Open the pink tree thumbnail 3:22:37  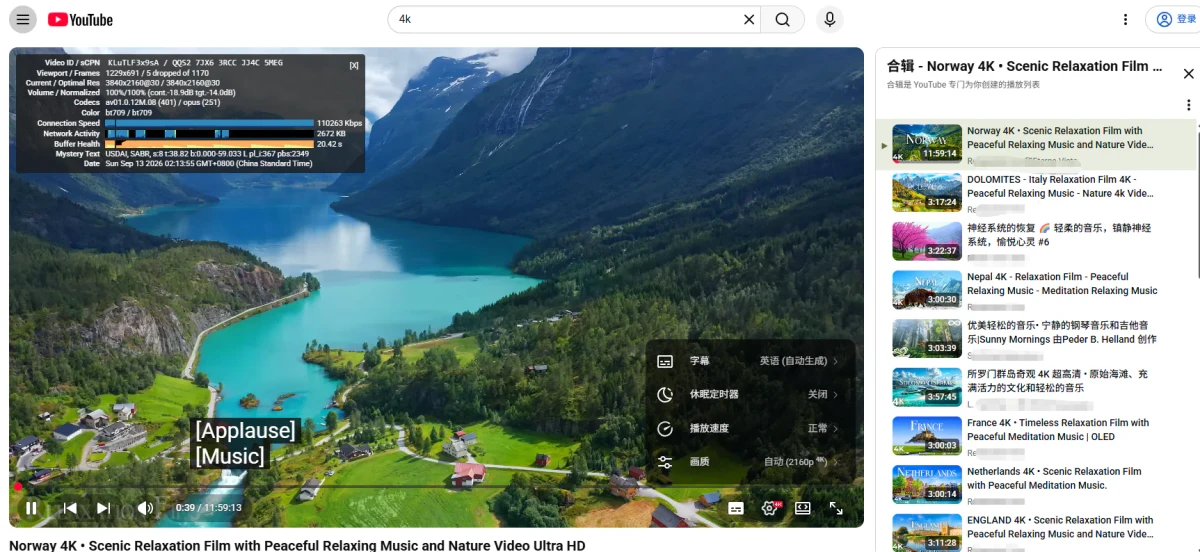pyautogui.click(x=927, y=241)
